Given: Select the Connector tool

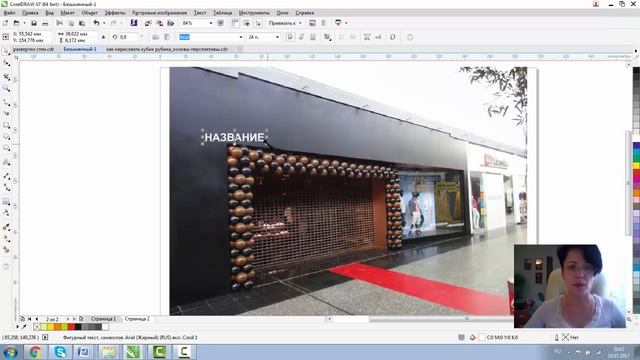Looking at the screenshot, I should 6,187.
